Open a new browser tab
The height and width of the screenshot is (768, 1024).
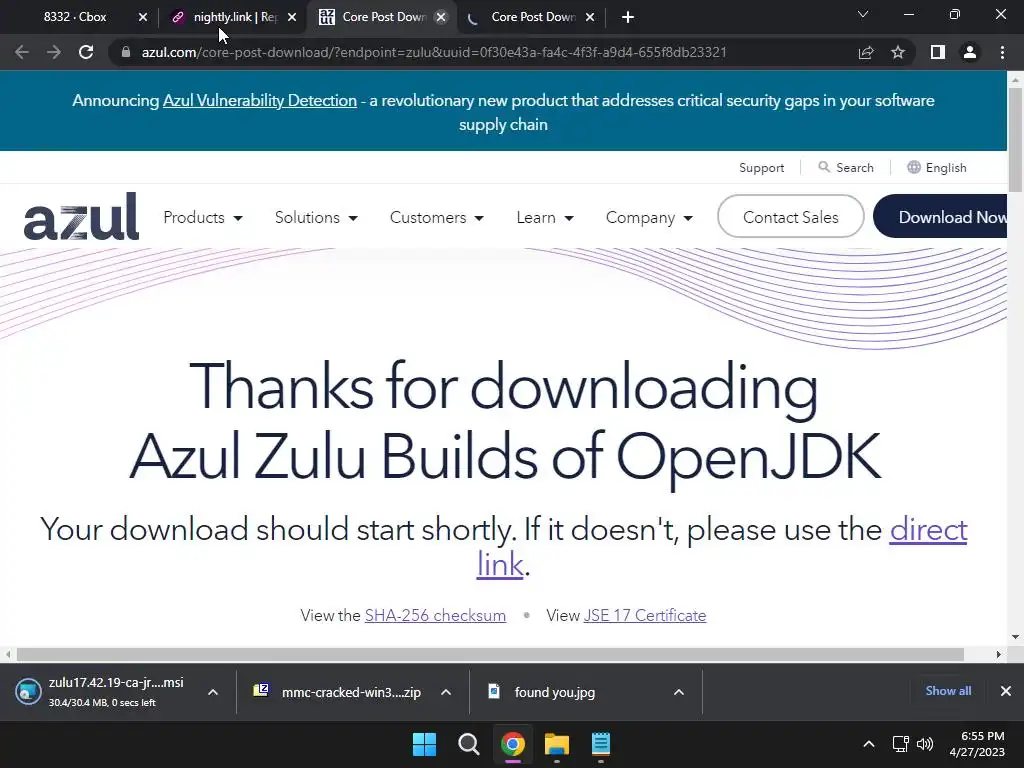pyautogui.click(x=628, y=17)
